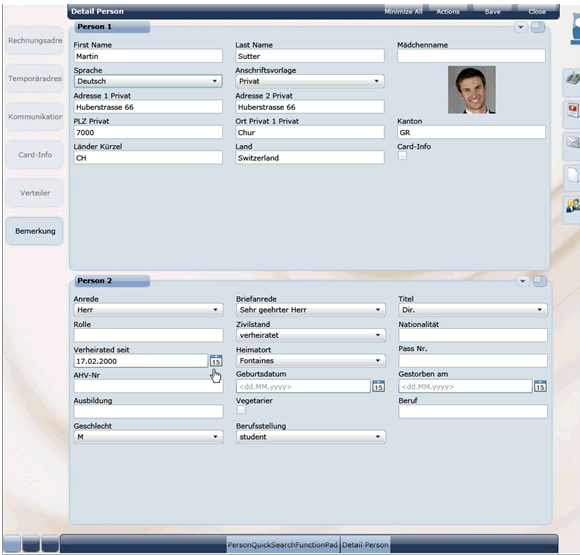Open the Anschriftsvorlage dropdown showing Privat
This screenshot has height=555, width=580.
point(310,81)
